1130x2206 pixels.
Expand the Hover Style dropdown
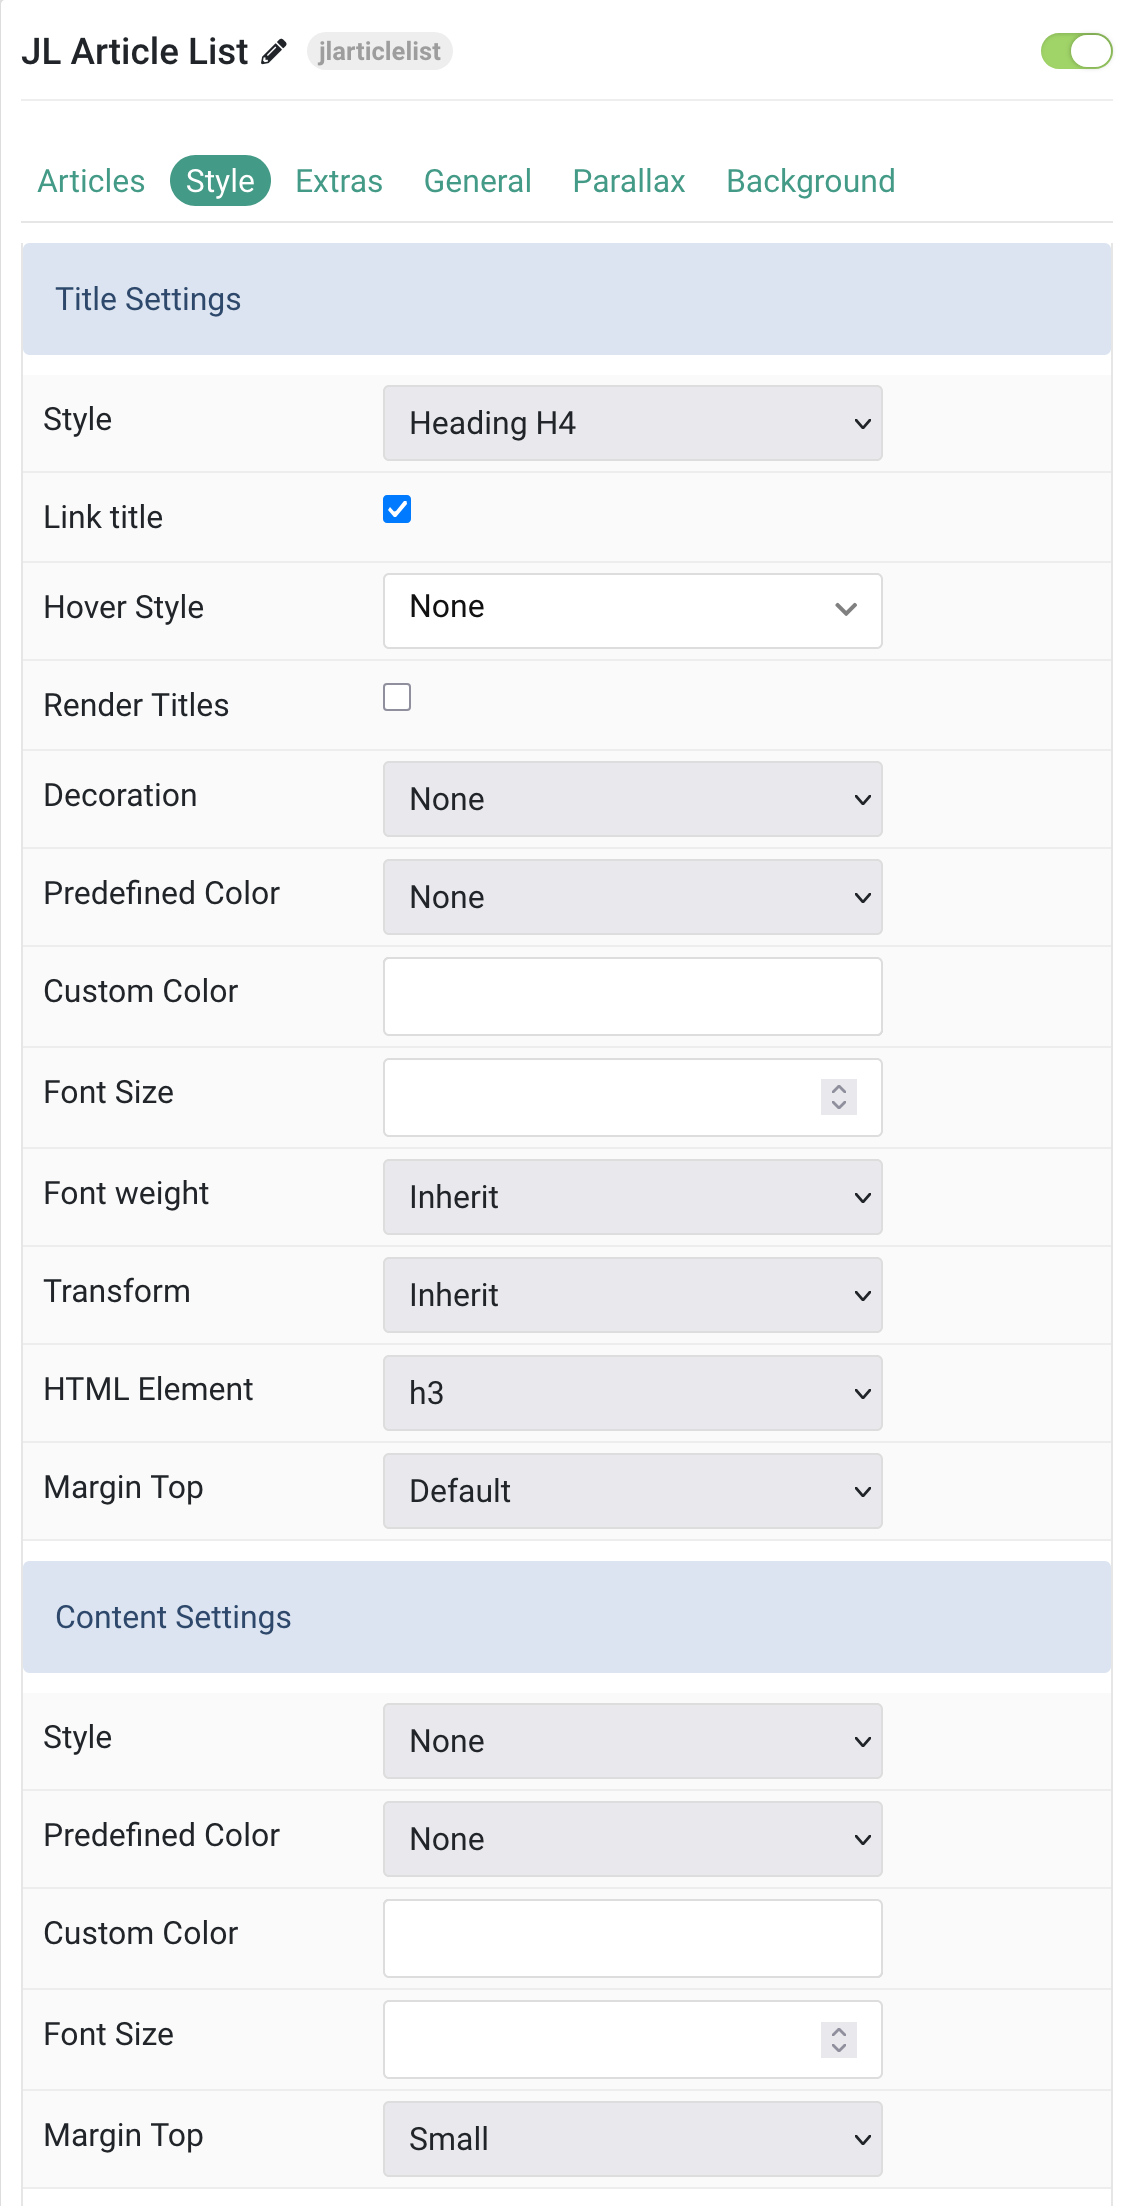tap(632, 611)
